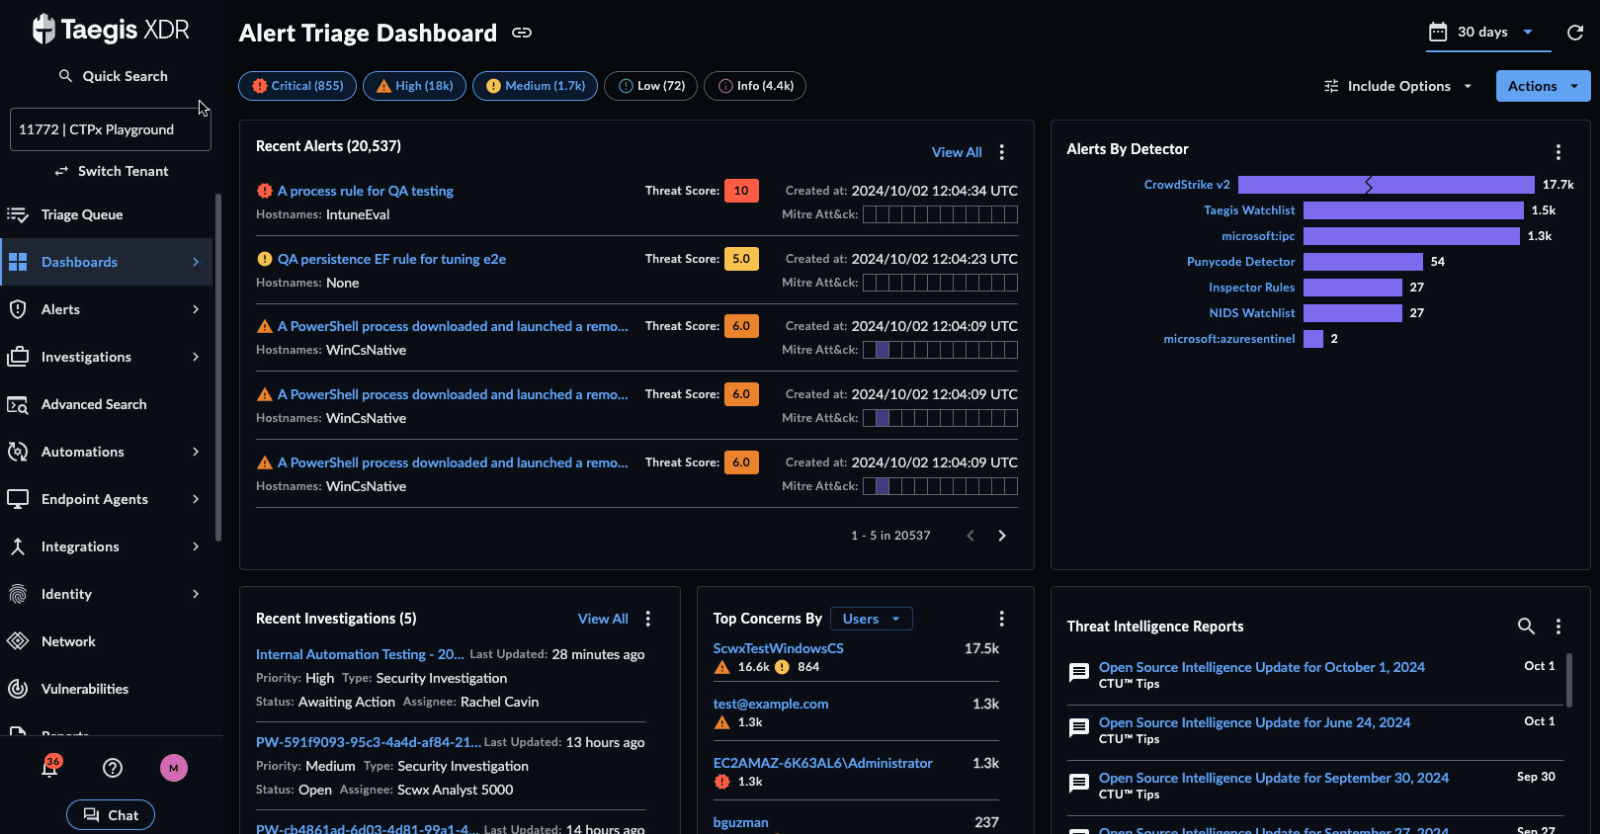The width and height of the screenshot is (1600, 834).
Task: Expand the Alerts submenu chevron
Action: (196, 310)
